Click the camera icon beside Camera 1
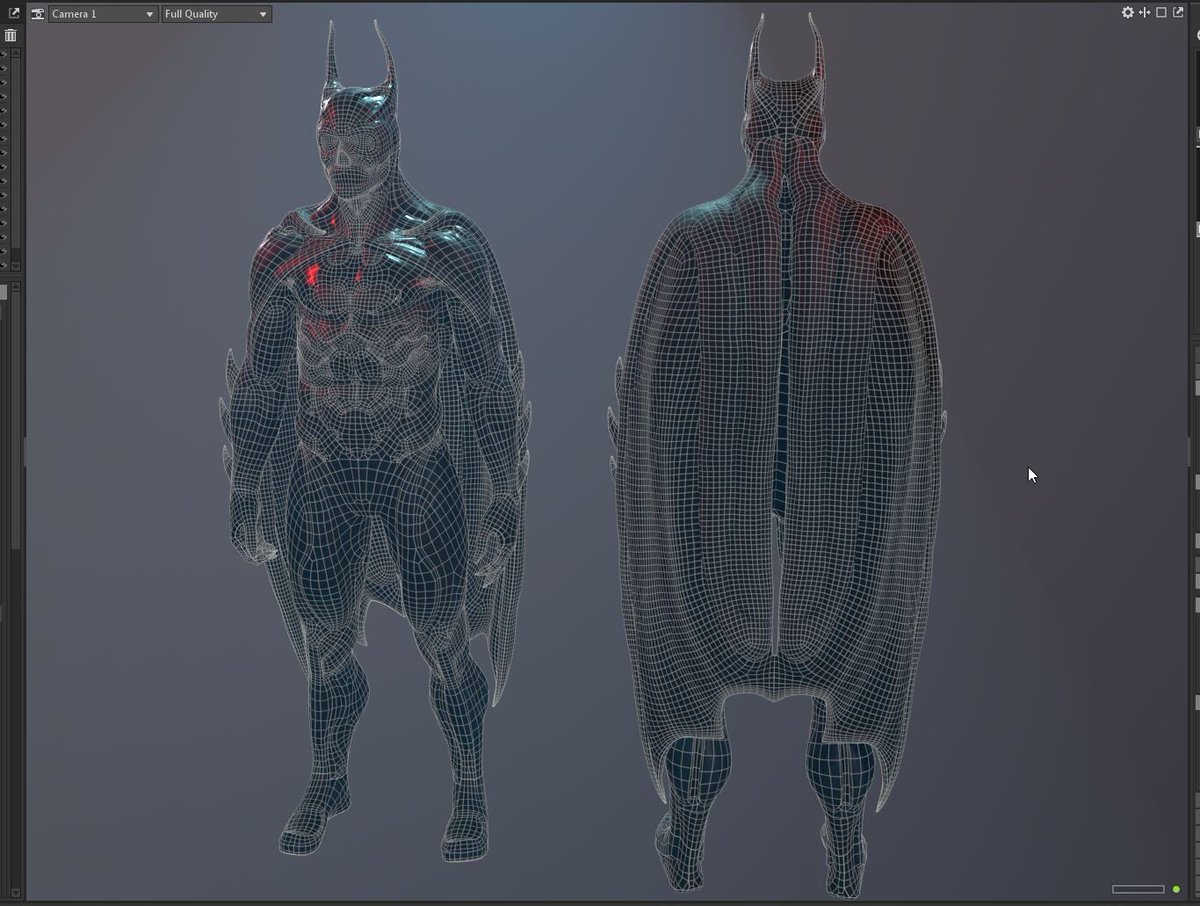1200x906 pixels. pyautogui.click(x=37, y=14)
